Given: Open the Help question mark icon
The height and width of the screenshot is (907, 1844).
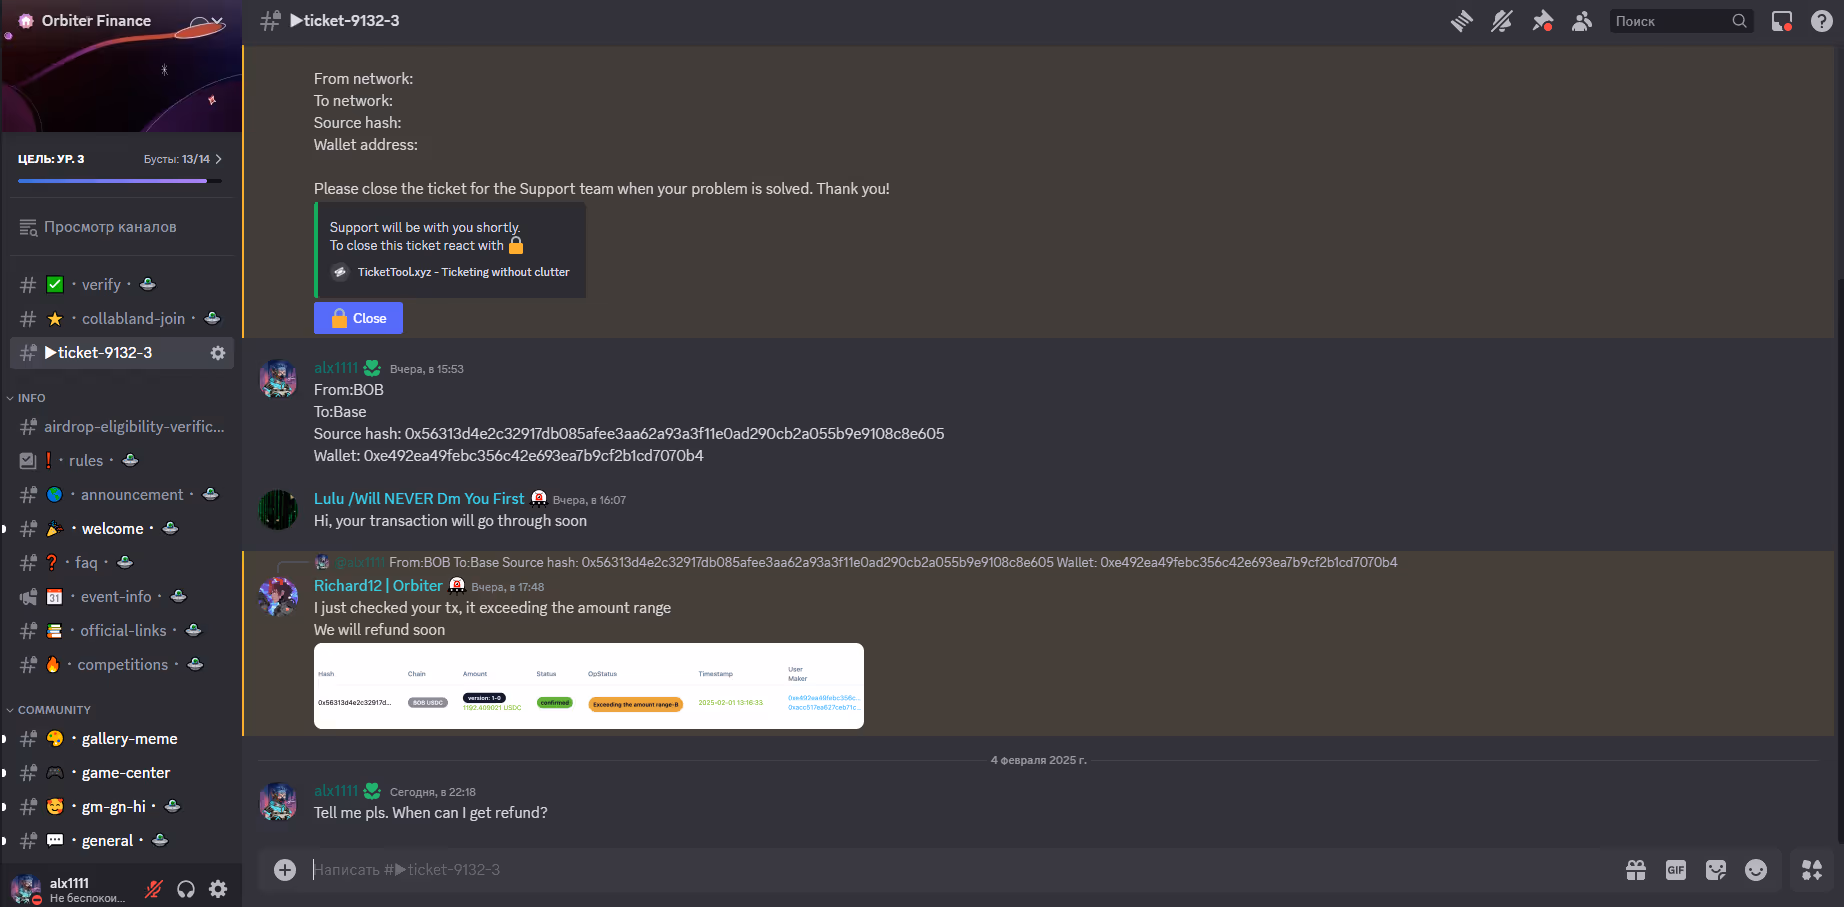Looking at the screenshot, I should coord(1822,21).
